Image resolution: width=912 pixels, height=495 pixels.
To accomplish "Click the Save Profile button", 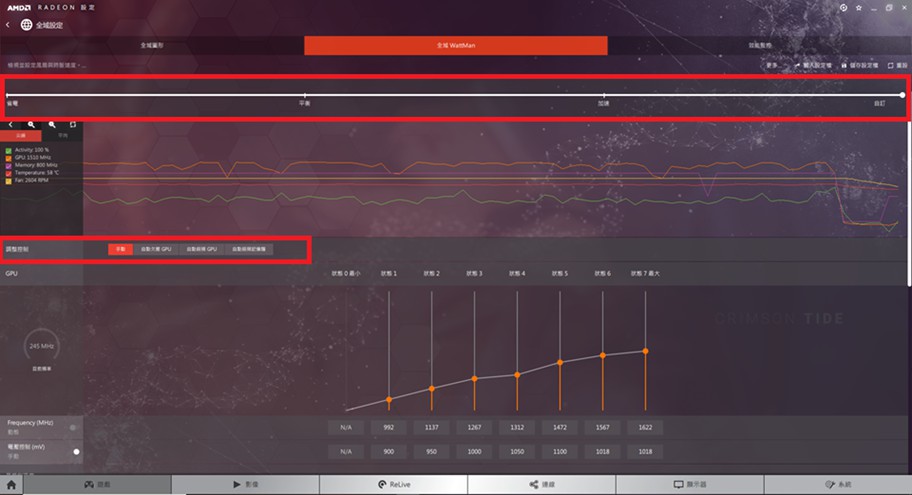I will click(860, 65).
